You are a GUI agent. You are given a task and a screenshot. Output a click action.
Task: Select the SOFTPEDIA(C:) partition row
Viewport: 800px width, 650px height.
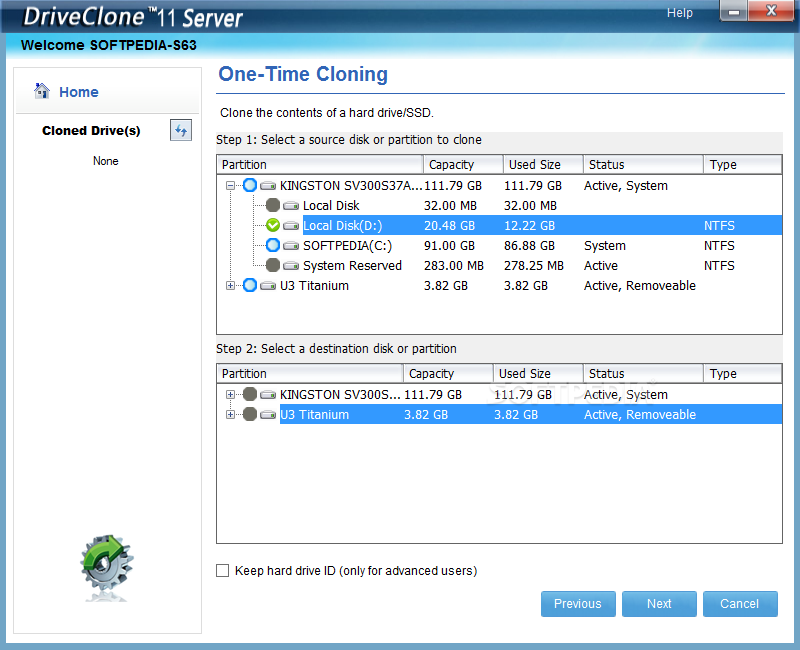click(499, 245)
